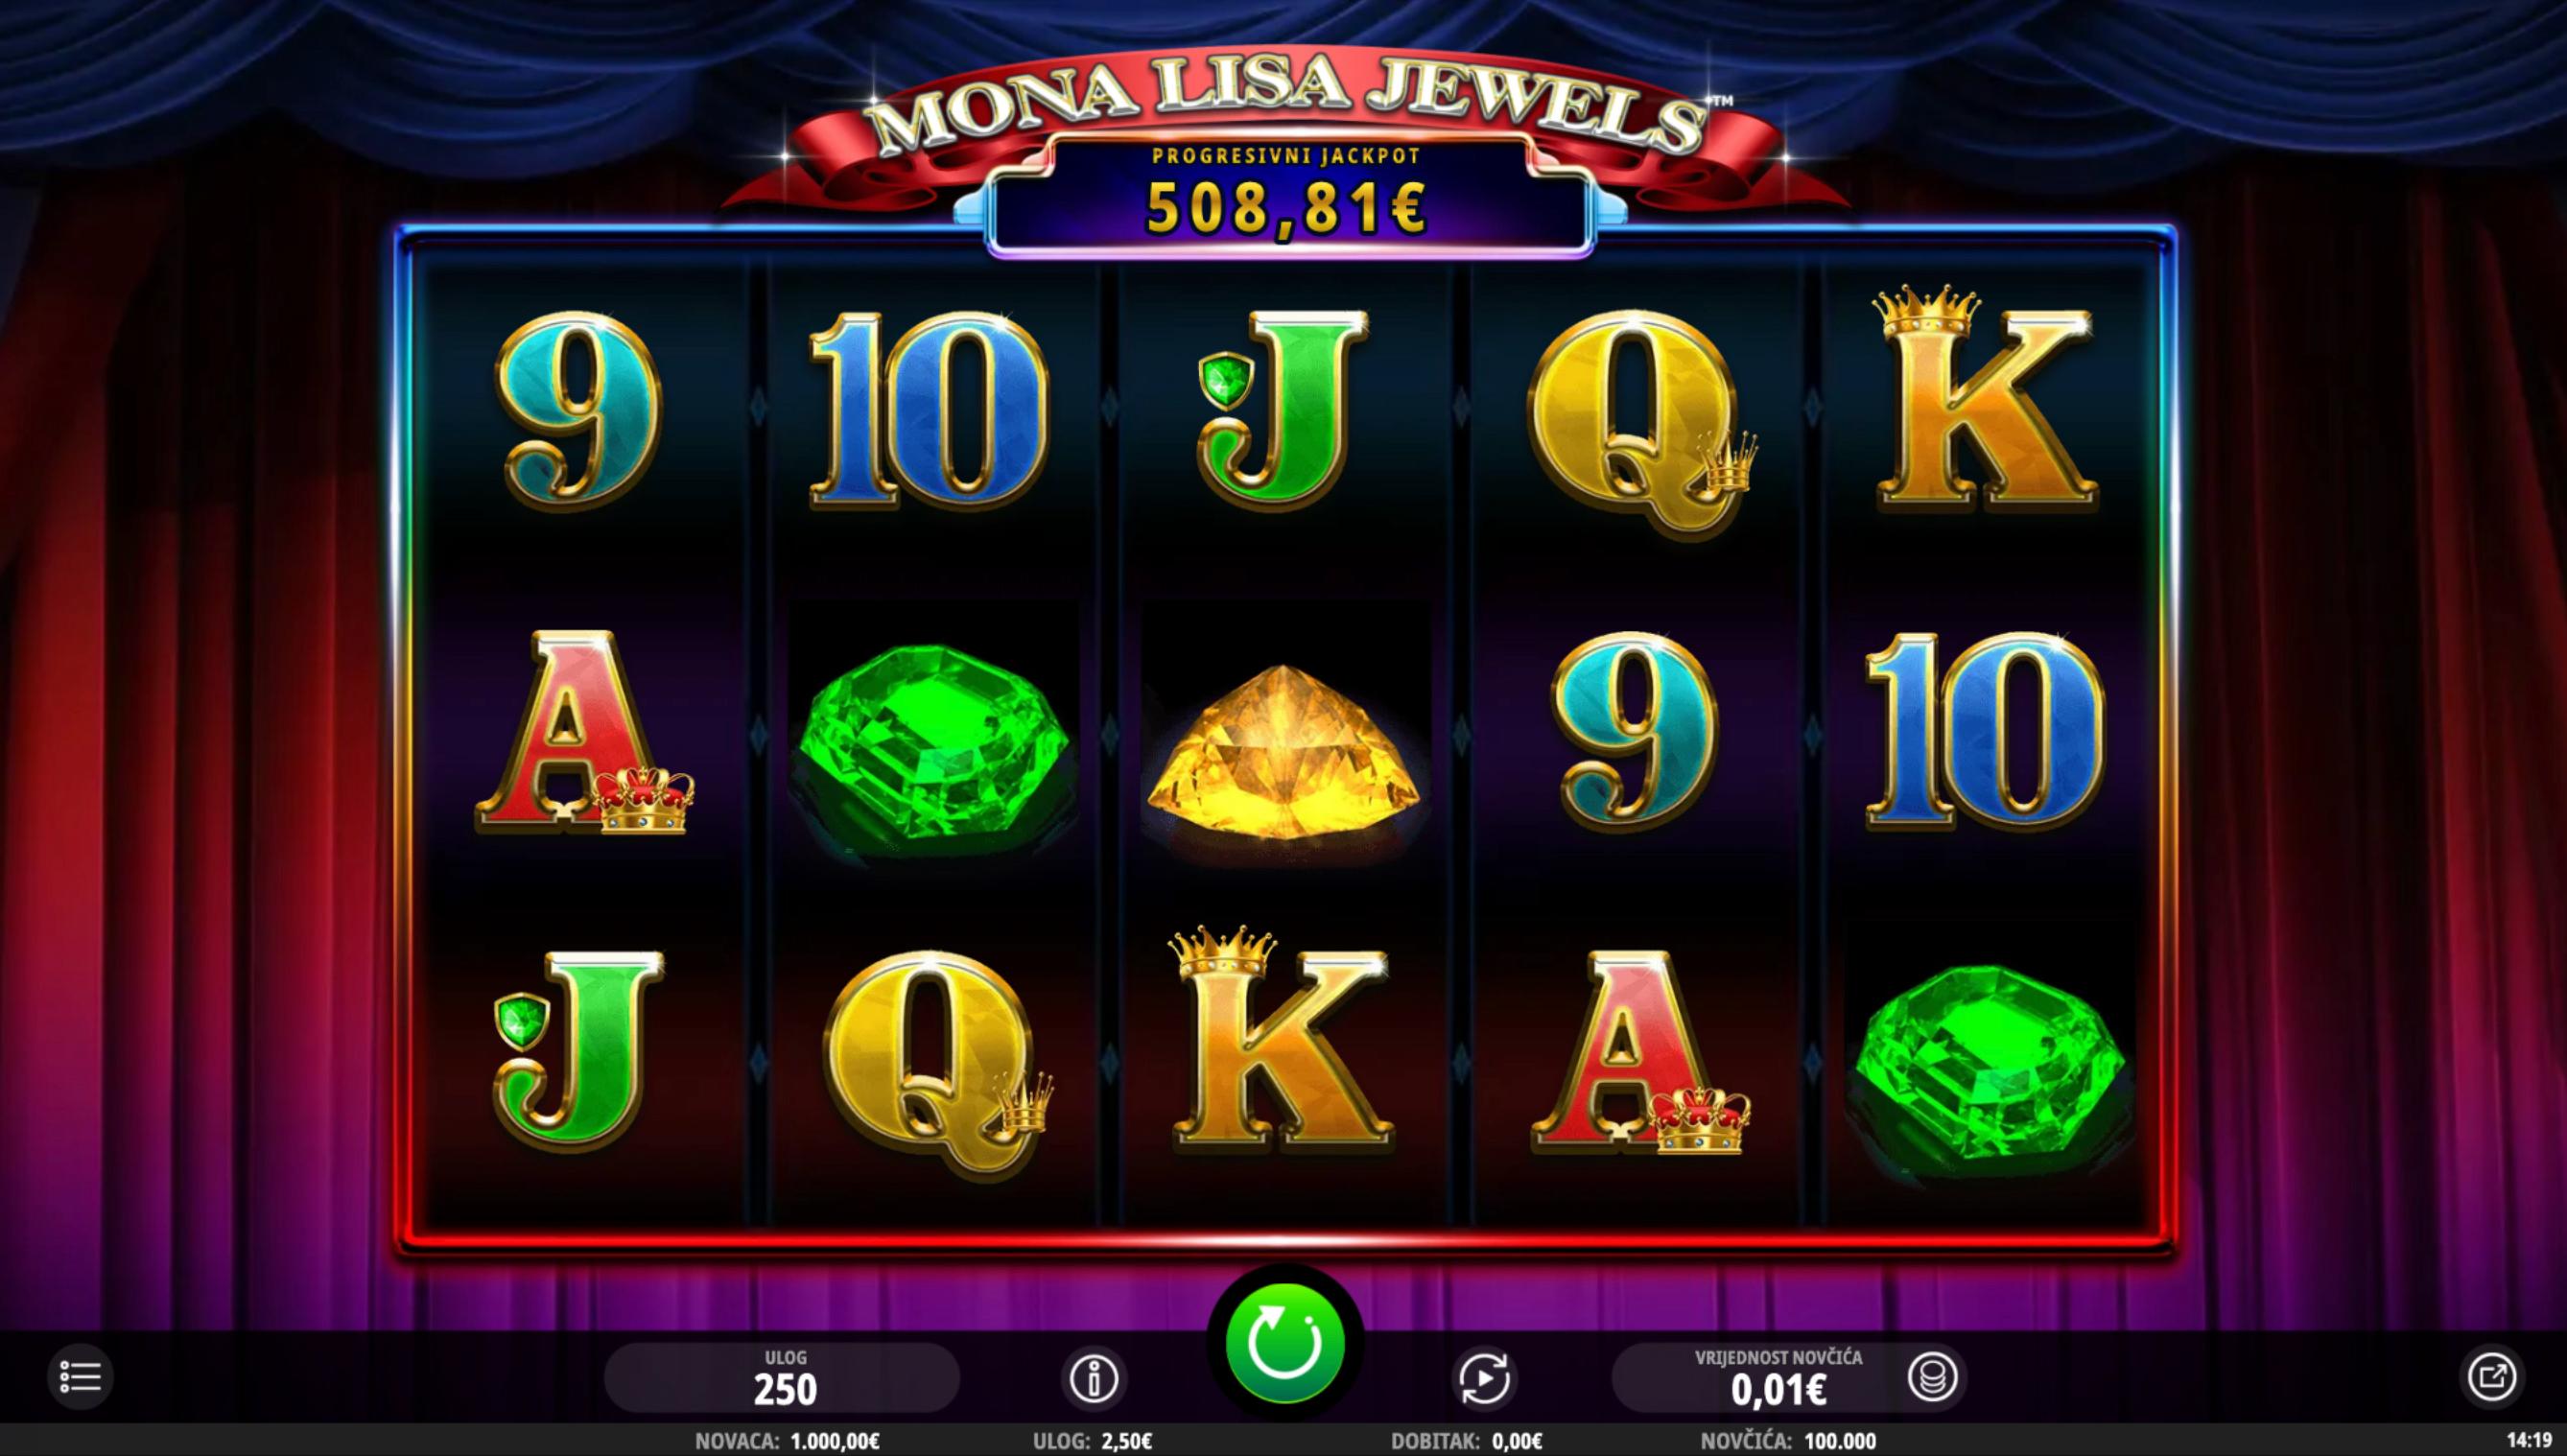This screenshot has height=1456, width=2567.
Task: Change the Vrijednost novčića coin value
Action: click(1778, 1378)
